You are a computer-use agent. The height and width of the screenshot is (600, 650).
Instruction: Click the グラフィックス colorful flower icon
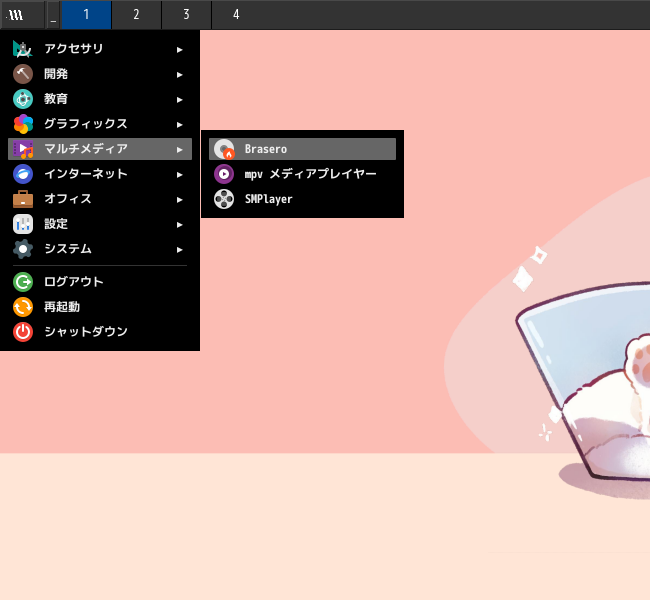(x=23, y=124)
